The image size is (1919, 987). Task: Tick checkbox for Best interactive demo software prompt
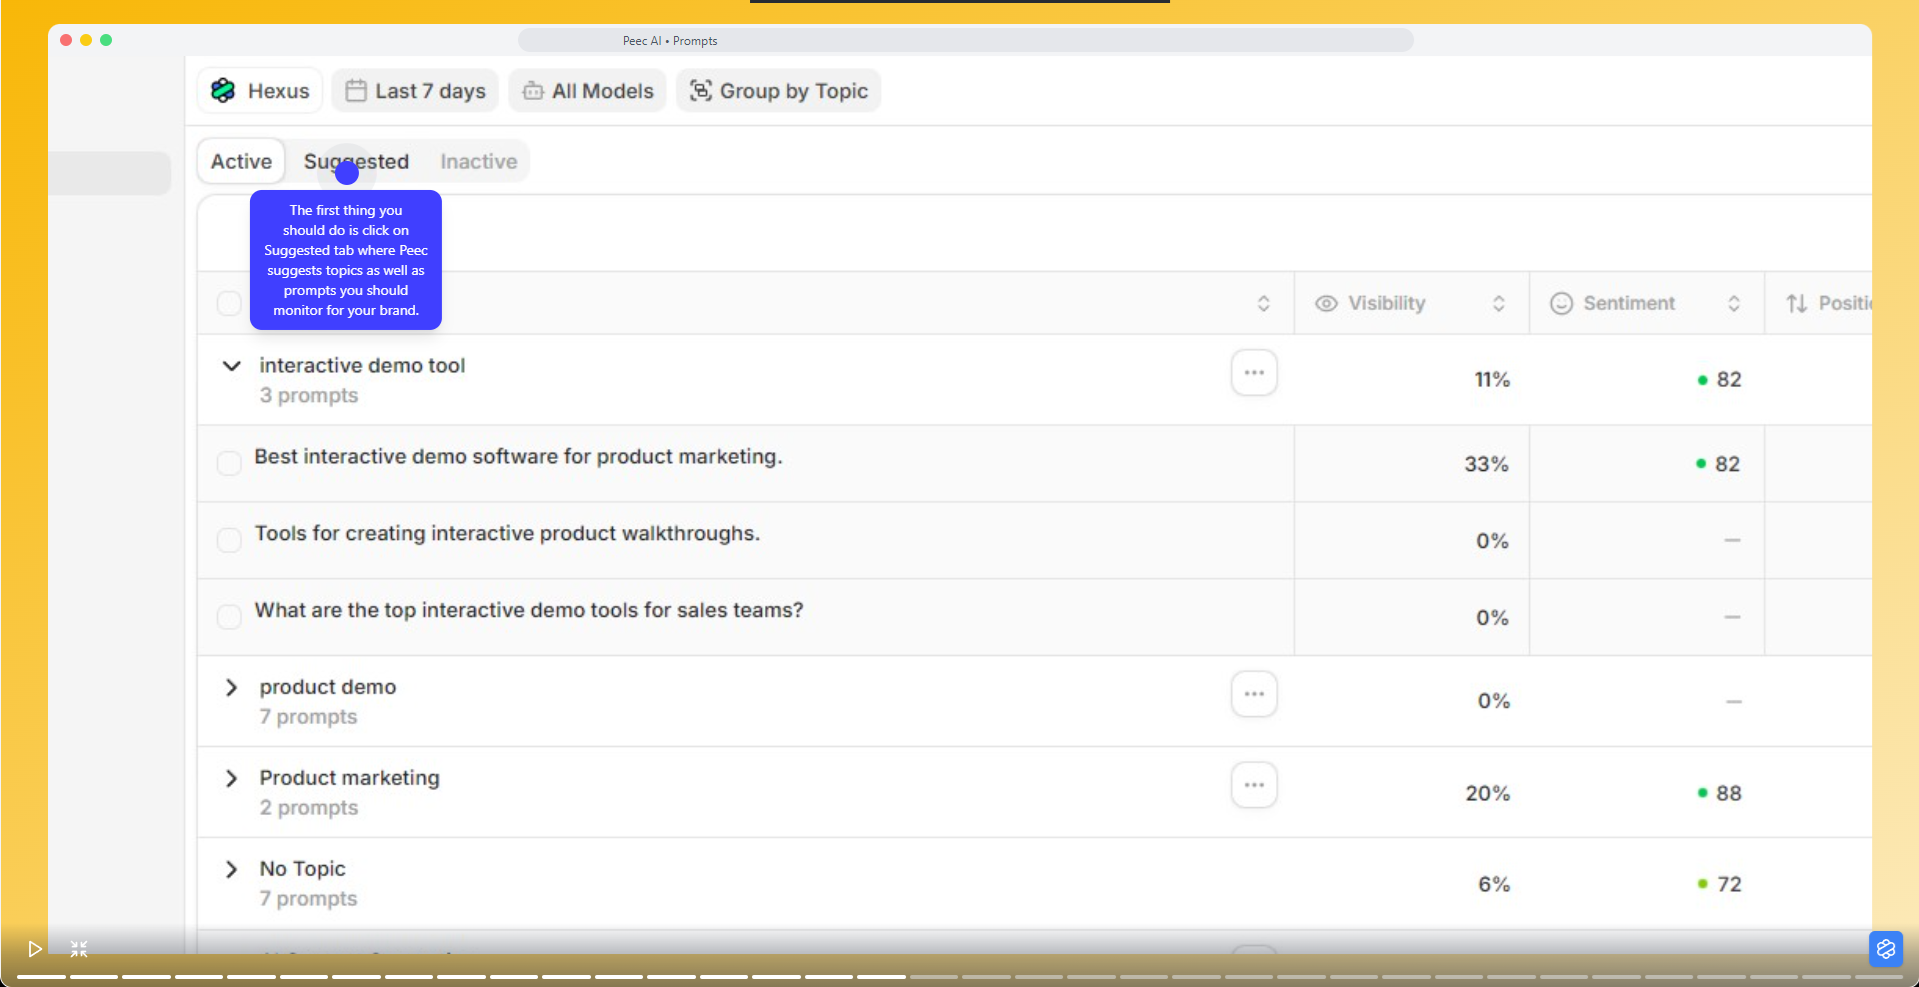[229, 463]
